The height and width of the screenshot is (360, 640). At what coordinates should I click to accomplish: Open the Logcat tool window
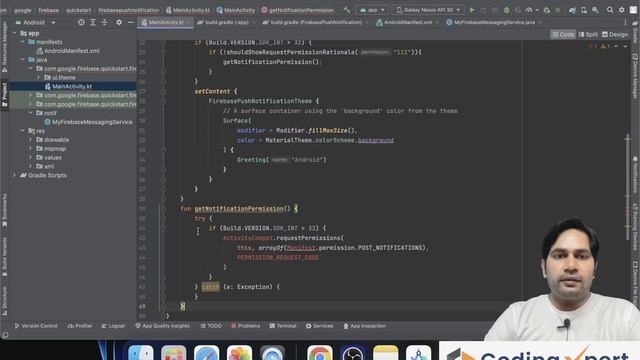pos(113,326)
